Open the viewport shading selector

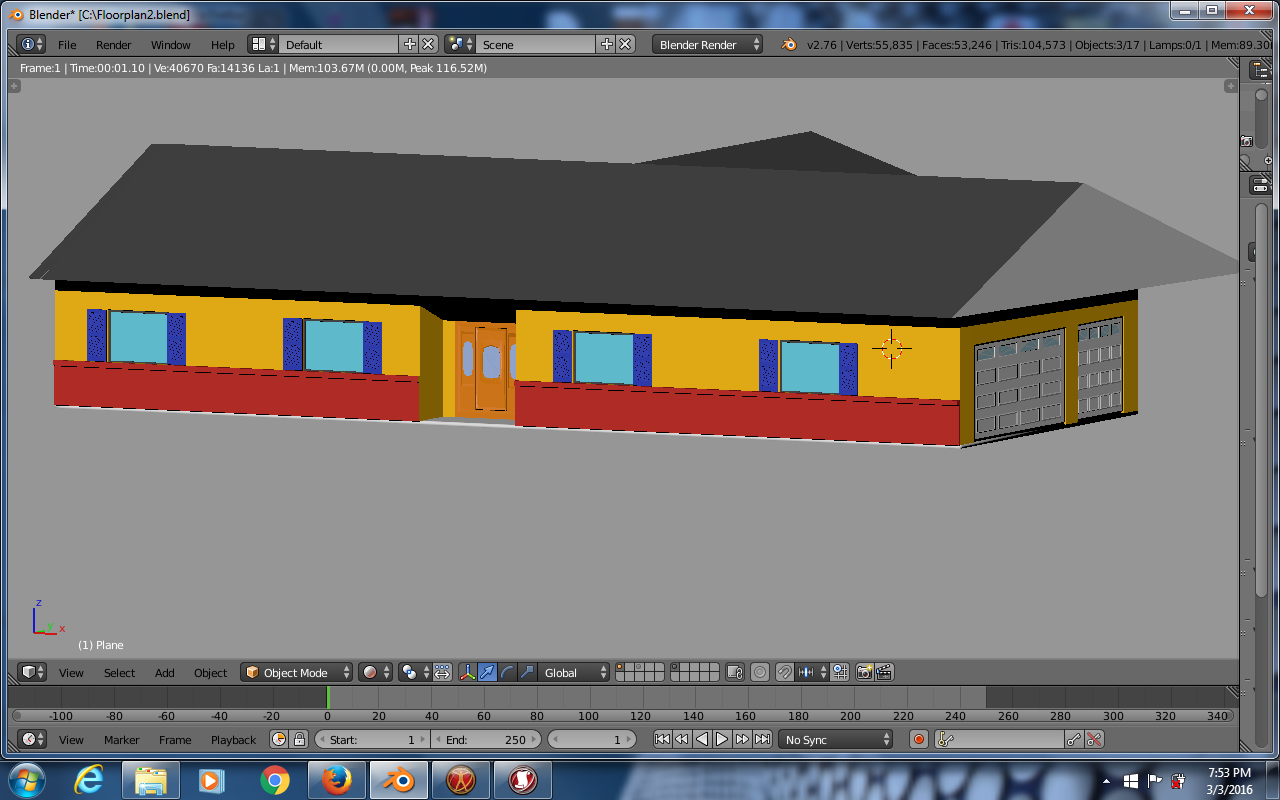click(377, 672)
